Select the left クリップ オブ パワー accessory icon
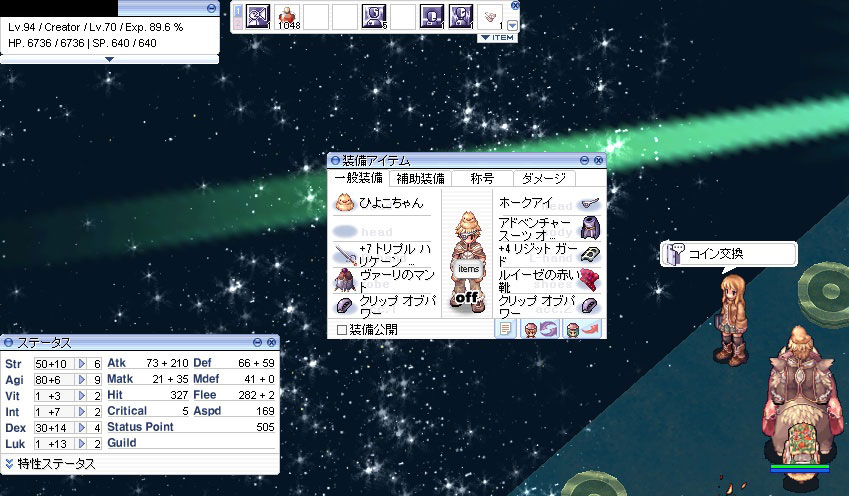The image size is (849, 496). [x=345, y=305]
